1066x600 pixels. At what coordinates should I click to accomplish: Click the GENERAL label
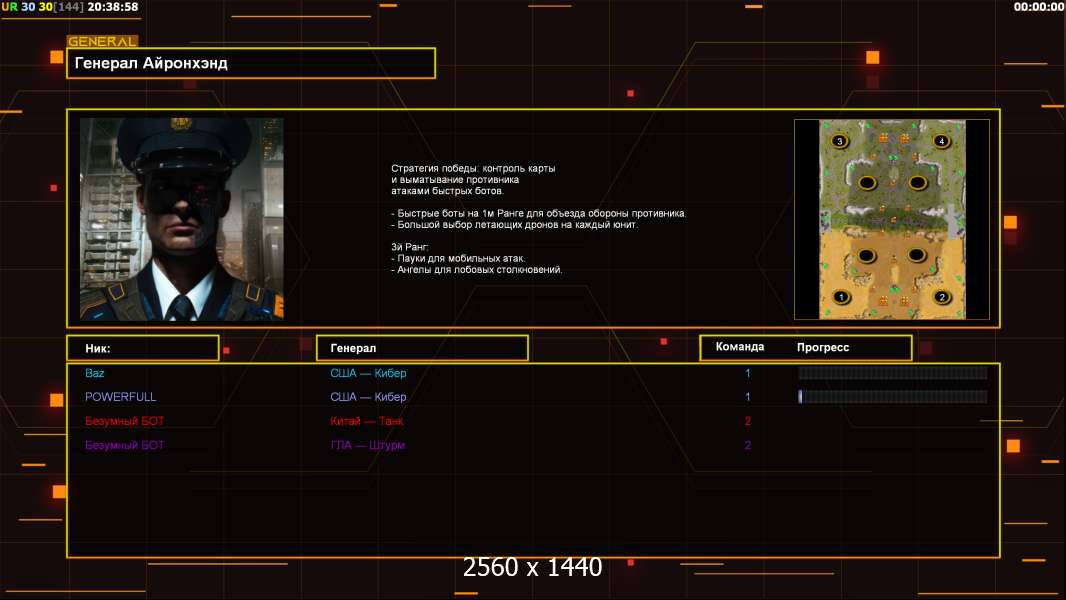pos(102,41)
